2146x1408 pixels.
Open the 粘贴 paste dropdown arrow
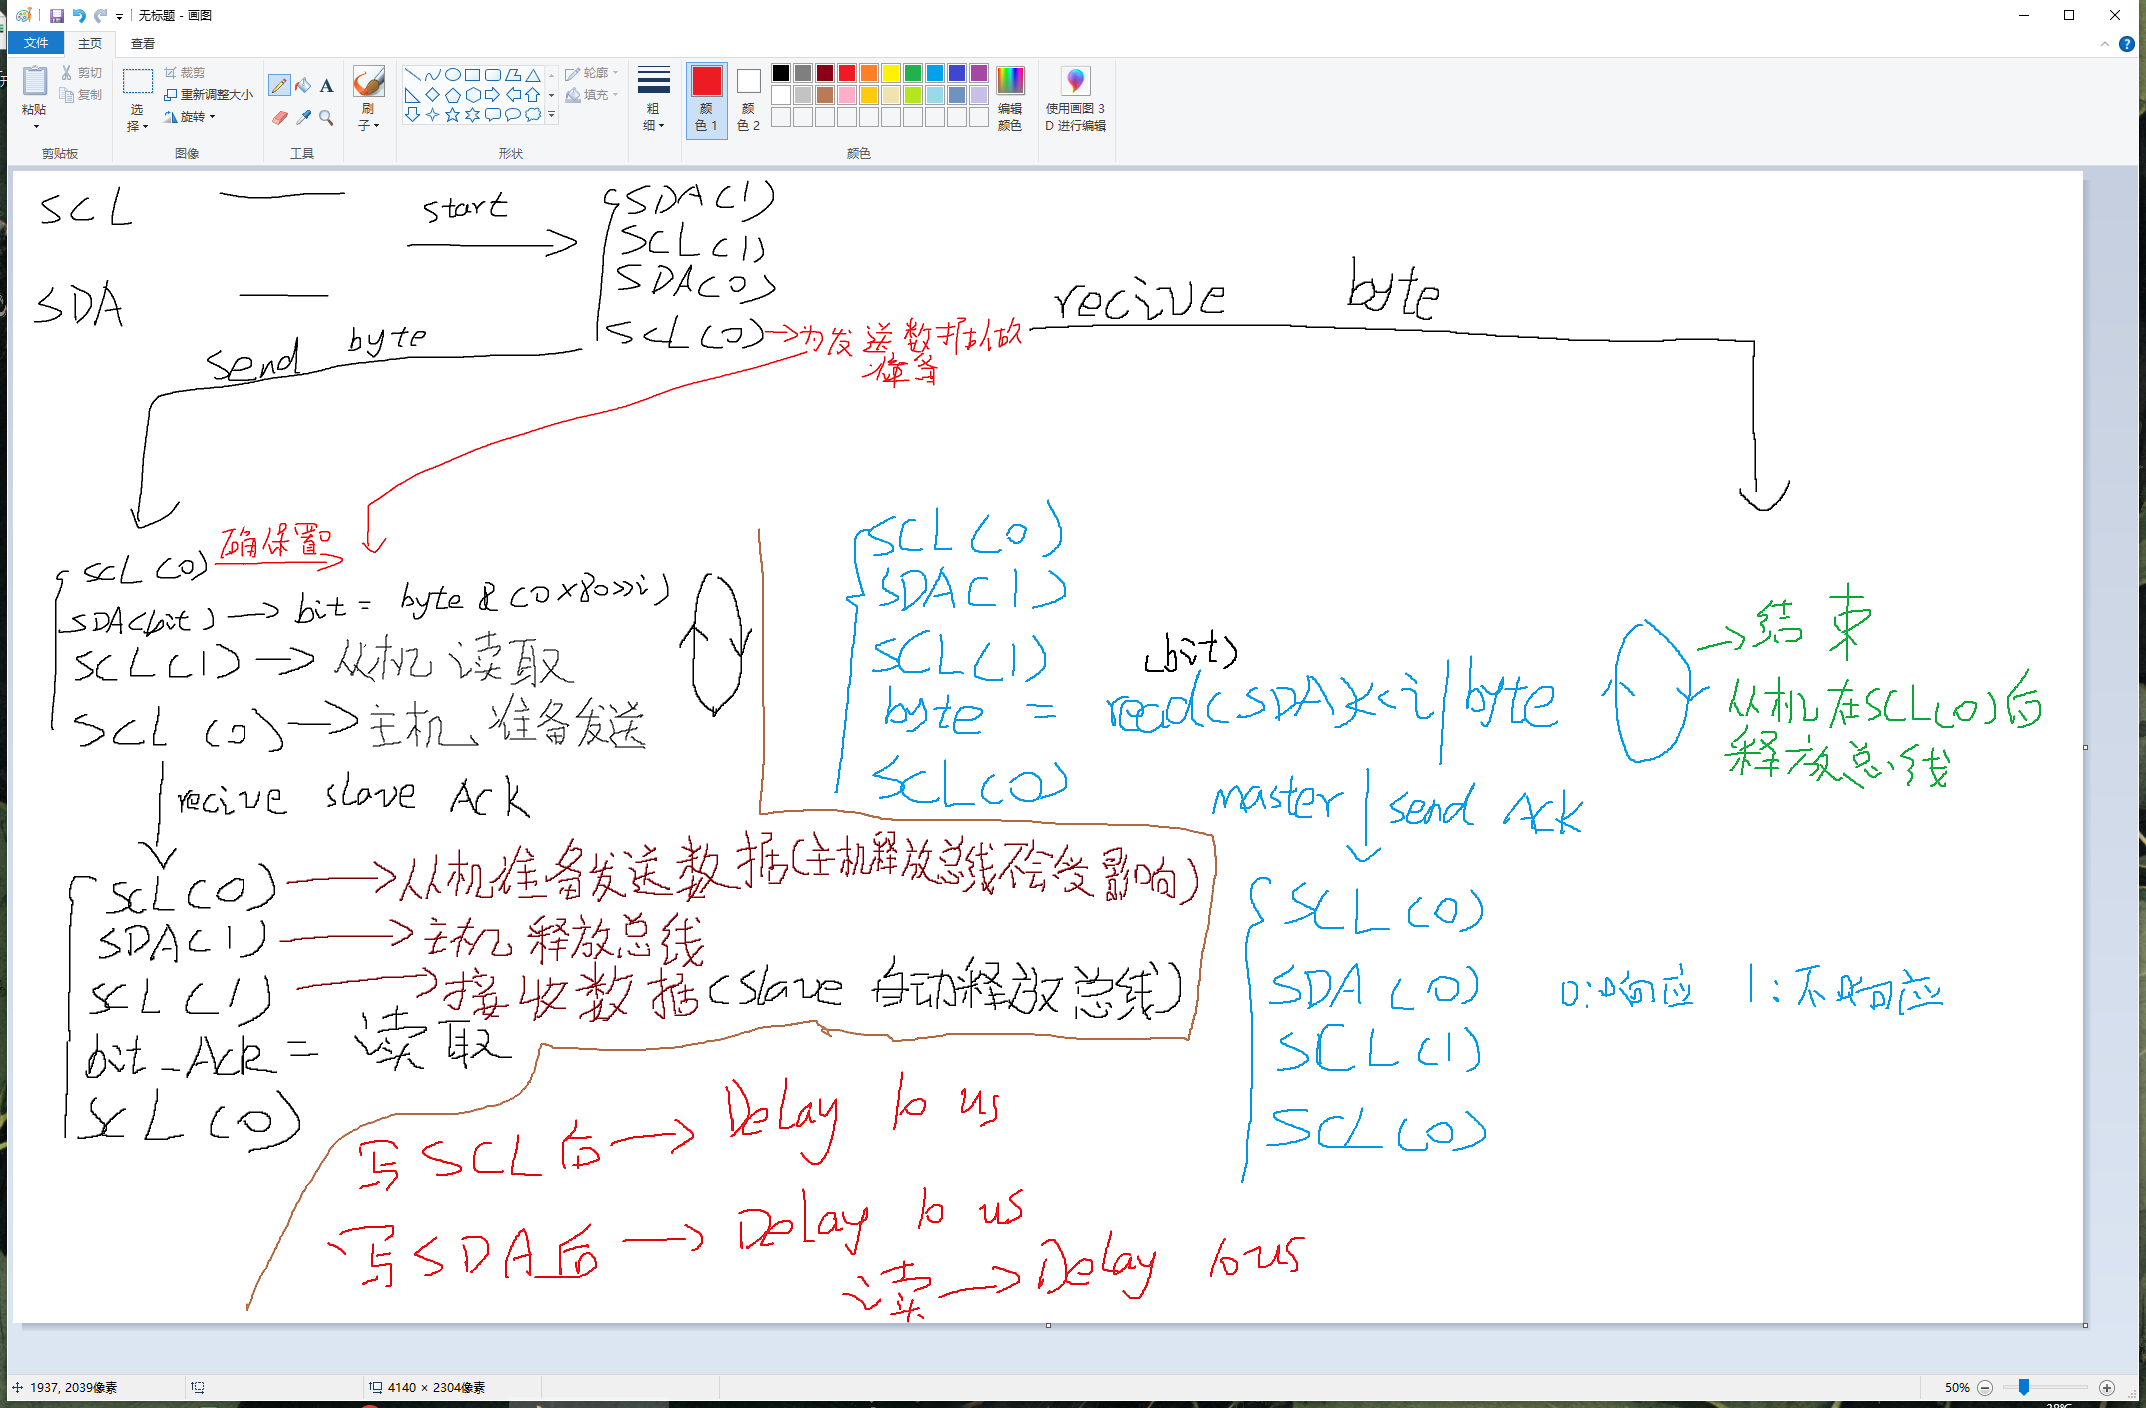pos(35,127)
